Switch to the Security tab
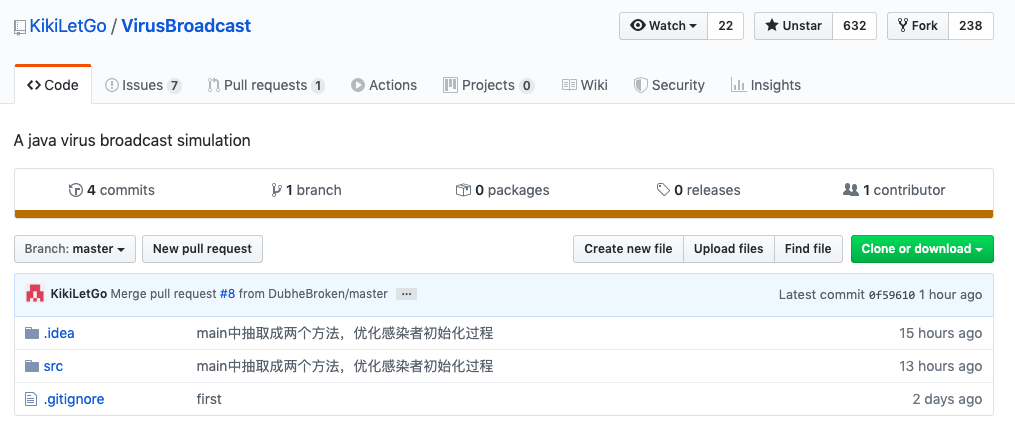Image resolution: width=1015 pixels, height=427 pixels. [x=669, y=85]
